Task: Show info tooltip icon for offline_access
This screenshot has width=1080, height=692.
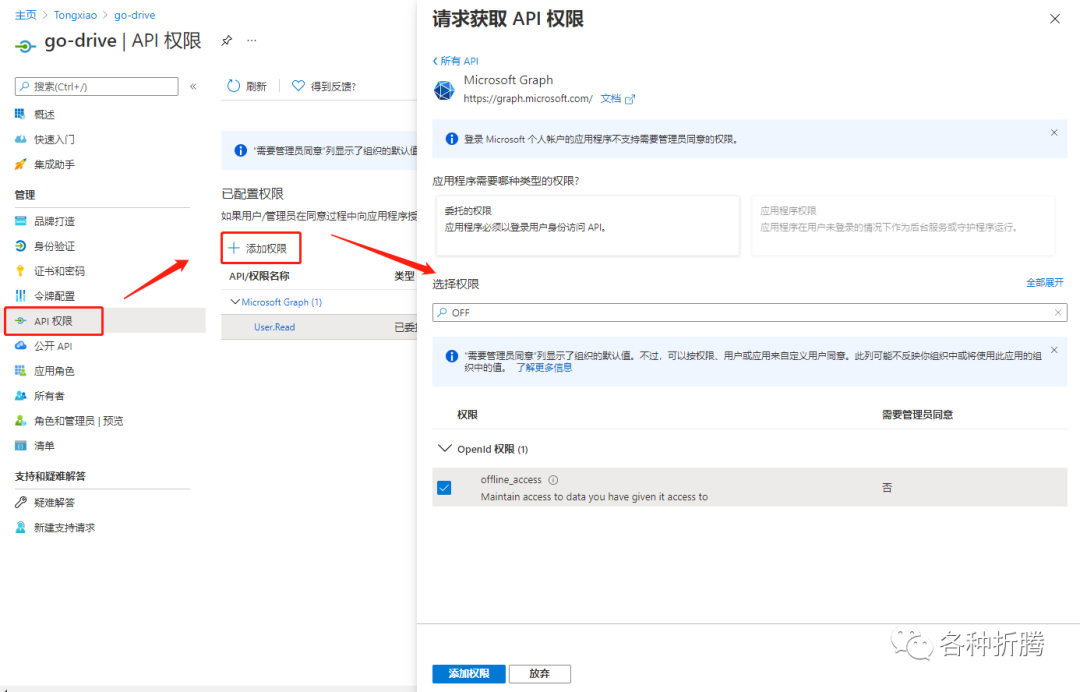Action: [553, 480]
